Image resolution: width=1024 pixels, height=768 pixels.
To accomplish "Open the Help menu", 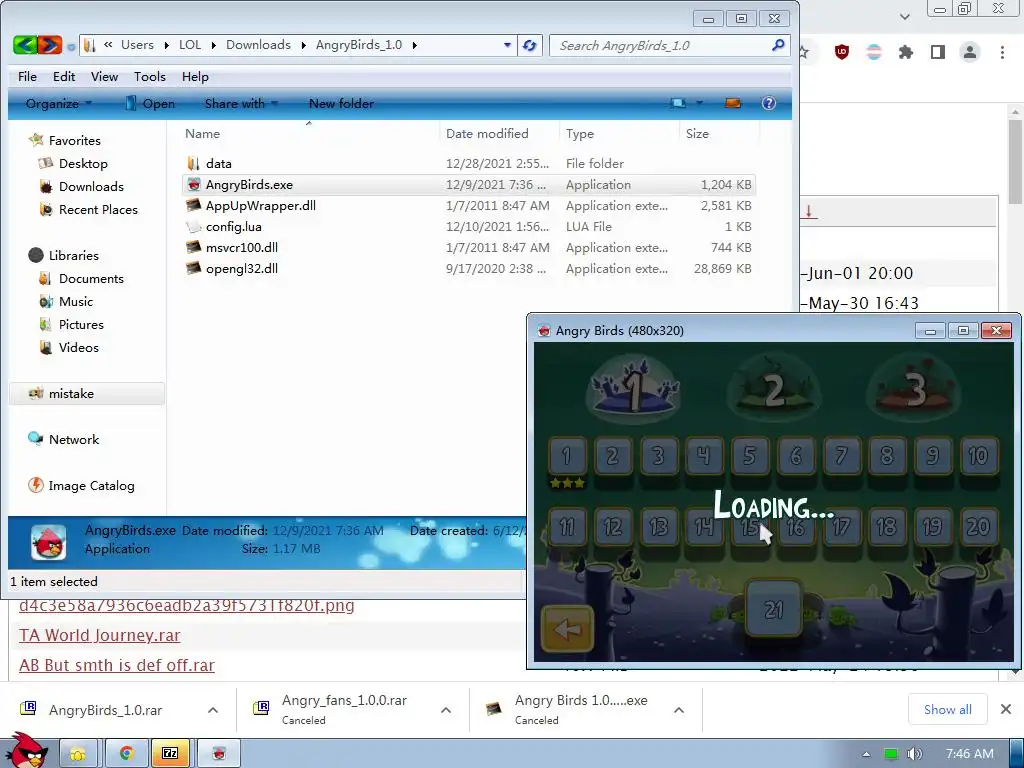I will pyautogui.click(x=195, y=76).
